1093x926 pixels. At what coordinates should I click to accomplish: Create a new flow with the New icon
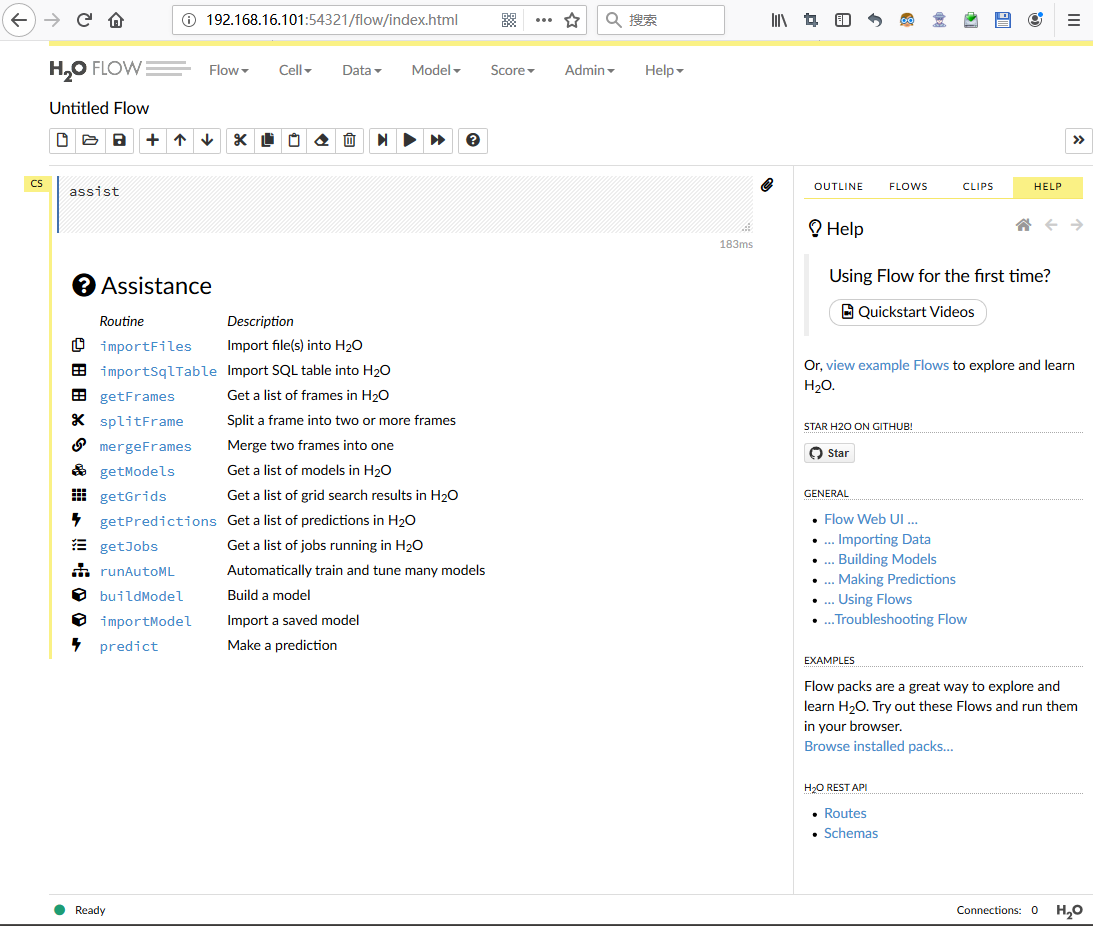point(63,140)
